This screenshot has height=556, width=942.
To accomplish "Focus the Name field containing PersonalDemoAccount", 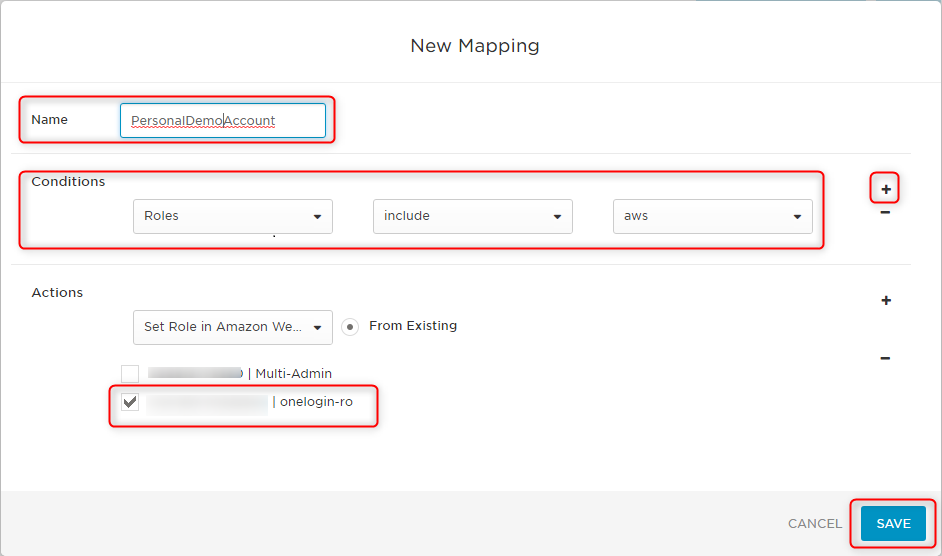I will pos(223,120).
